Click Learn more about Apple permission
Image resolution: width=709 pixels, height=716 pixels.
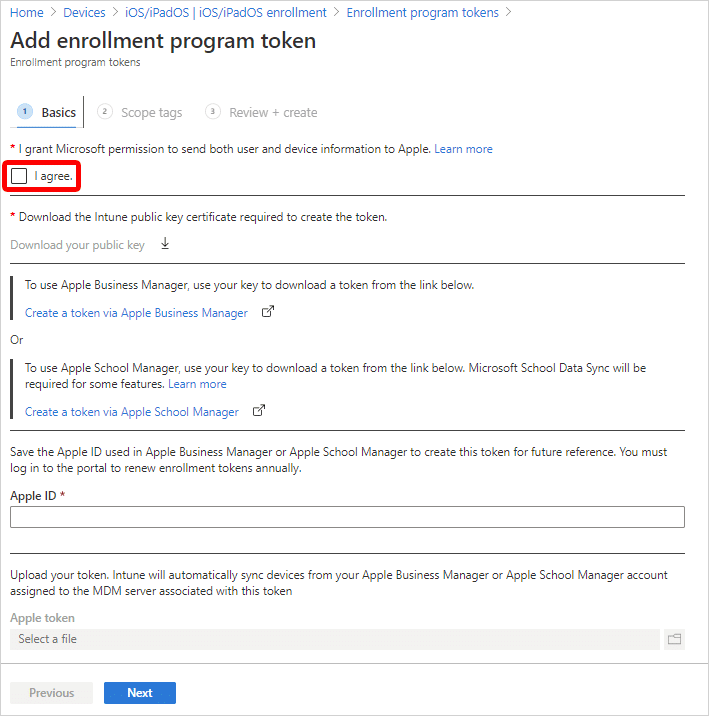pyautogui.click(x=463, y=149)
